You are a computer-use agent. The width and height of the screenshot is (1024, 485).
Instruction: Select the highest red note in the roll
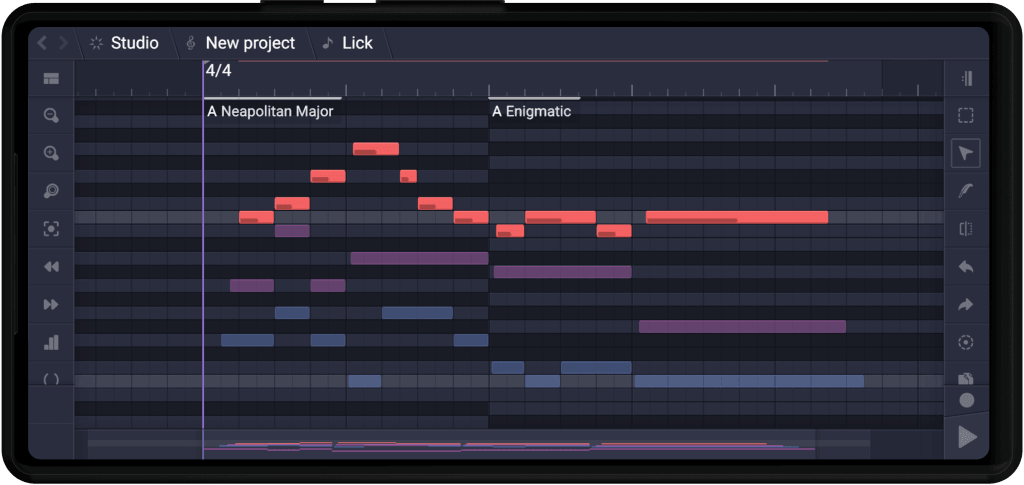(376, 149)
